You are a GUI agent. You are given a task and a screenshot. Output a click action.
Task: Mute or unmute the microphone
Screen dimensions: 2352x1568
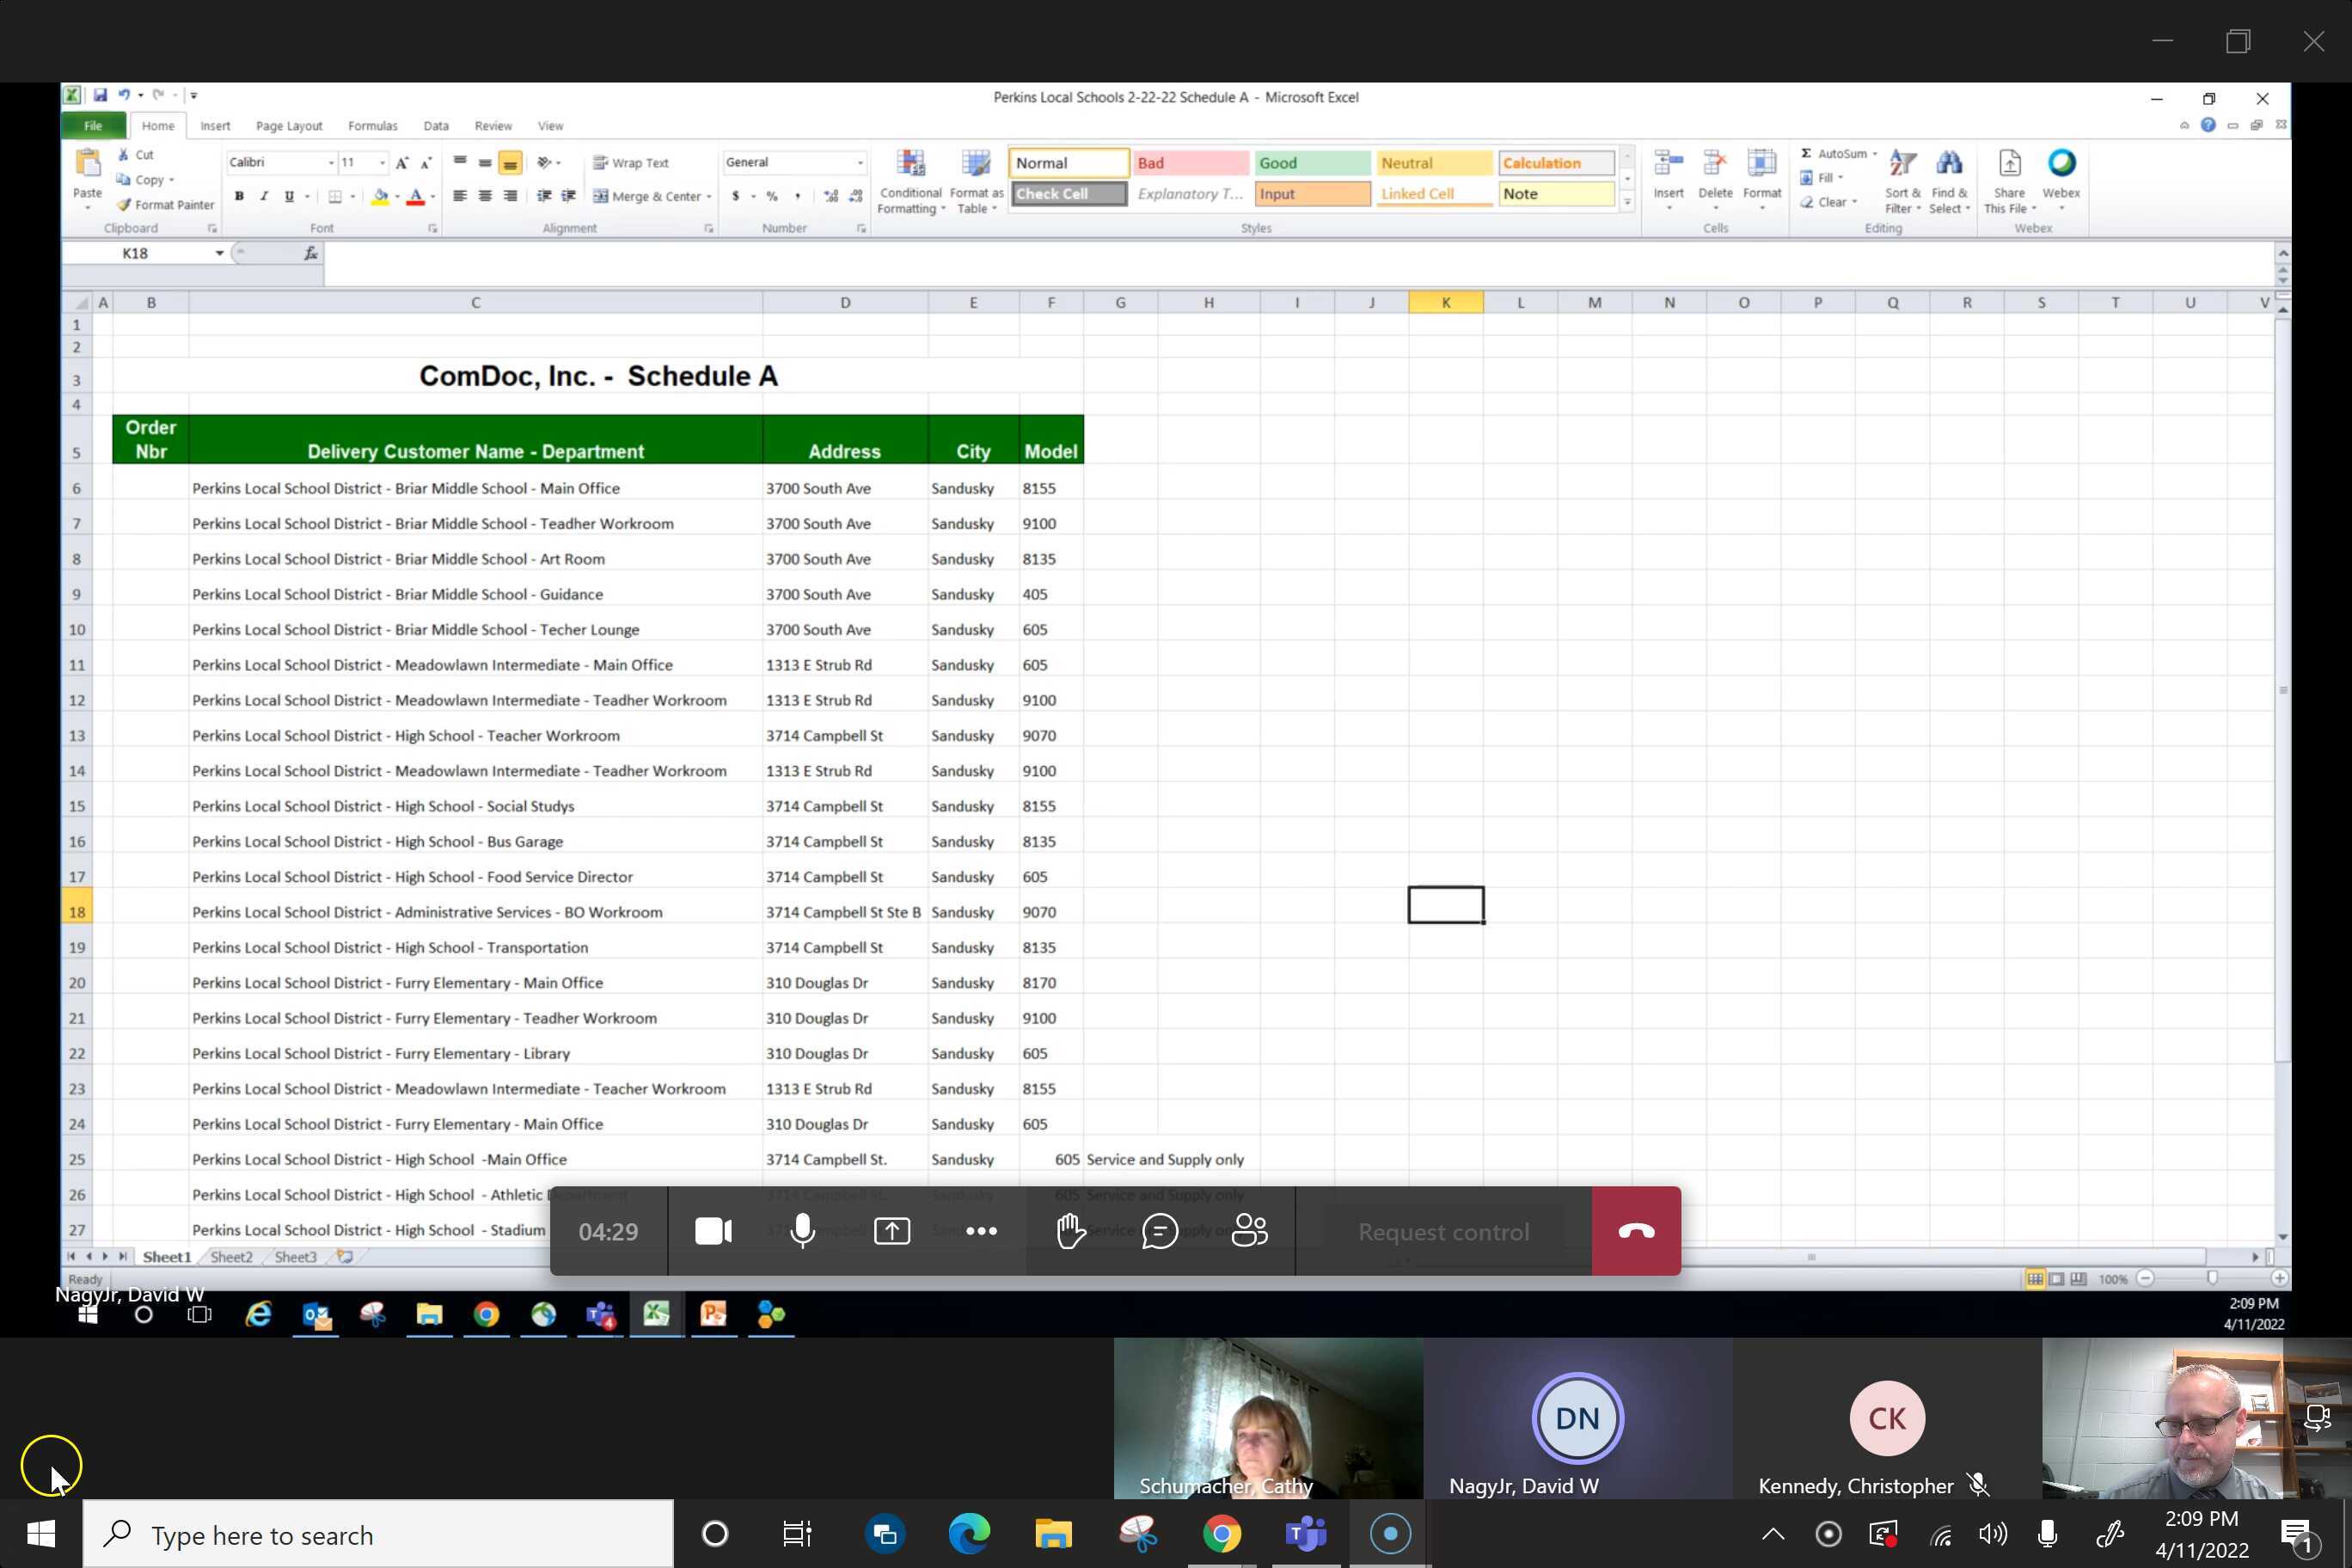pos(802,1231)
